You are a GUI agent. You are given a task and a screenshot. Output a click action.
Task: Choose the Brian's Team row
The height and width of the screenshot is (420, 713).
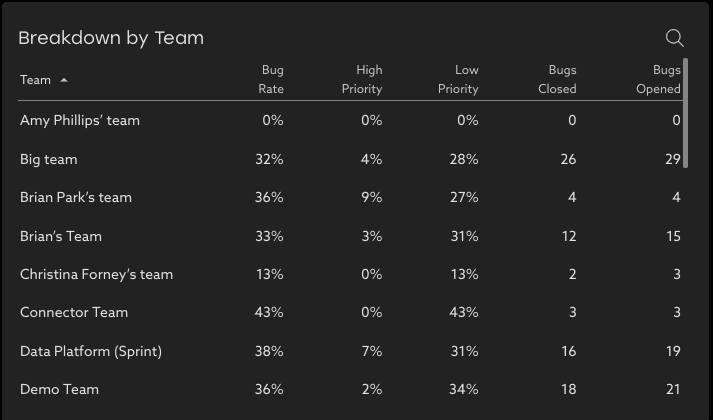[x=61, y=236]
